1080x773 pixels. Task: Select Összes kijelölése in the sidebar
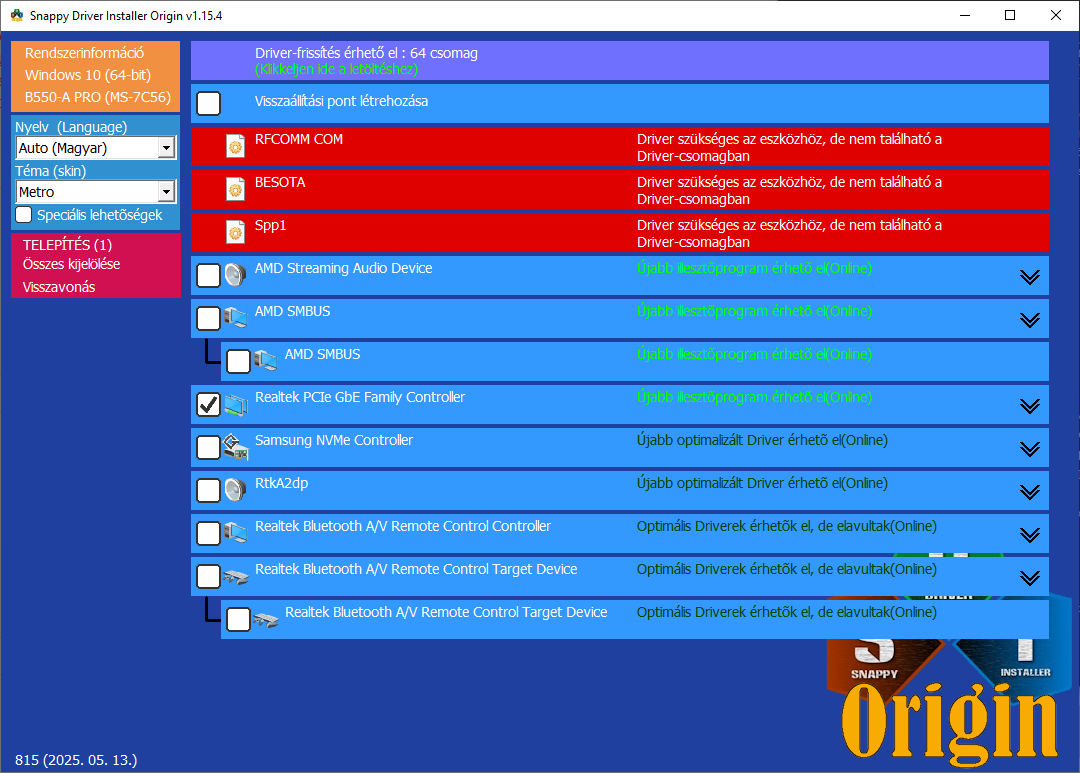[x=71, y=265]
